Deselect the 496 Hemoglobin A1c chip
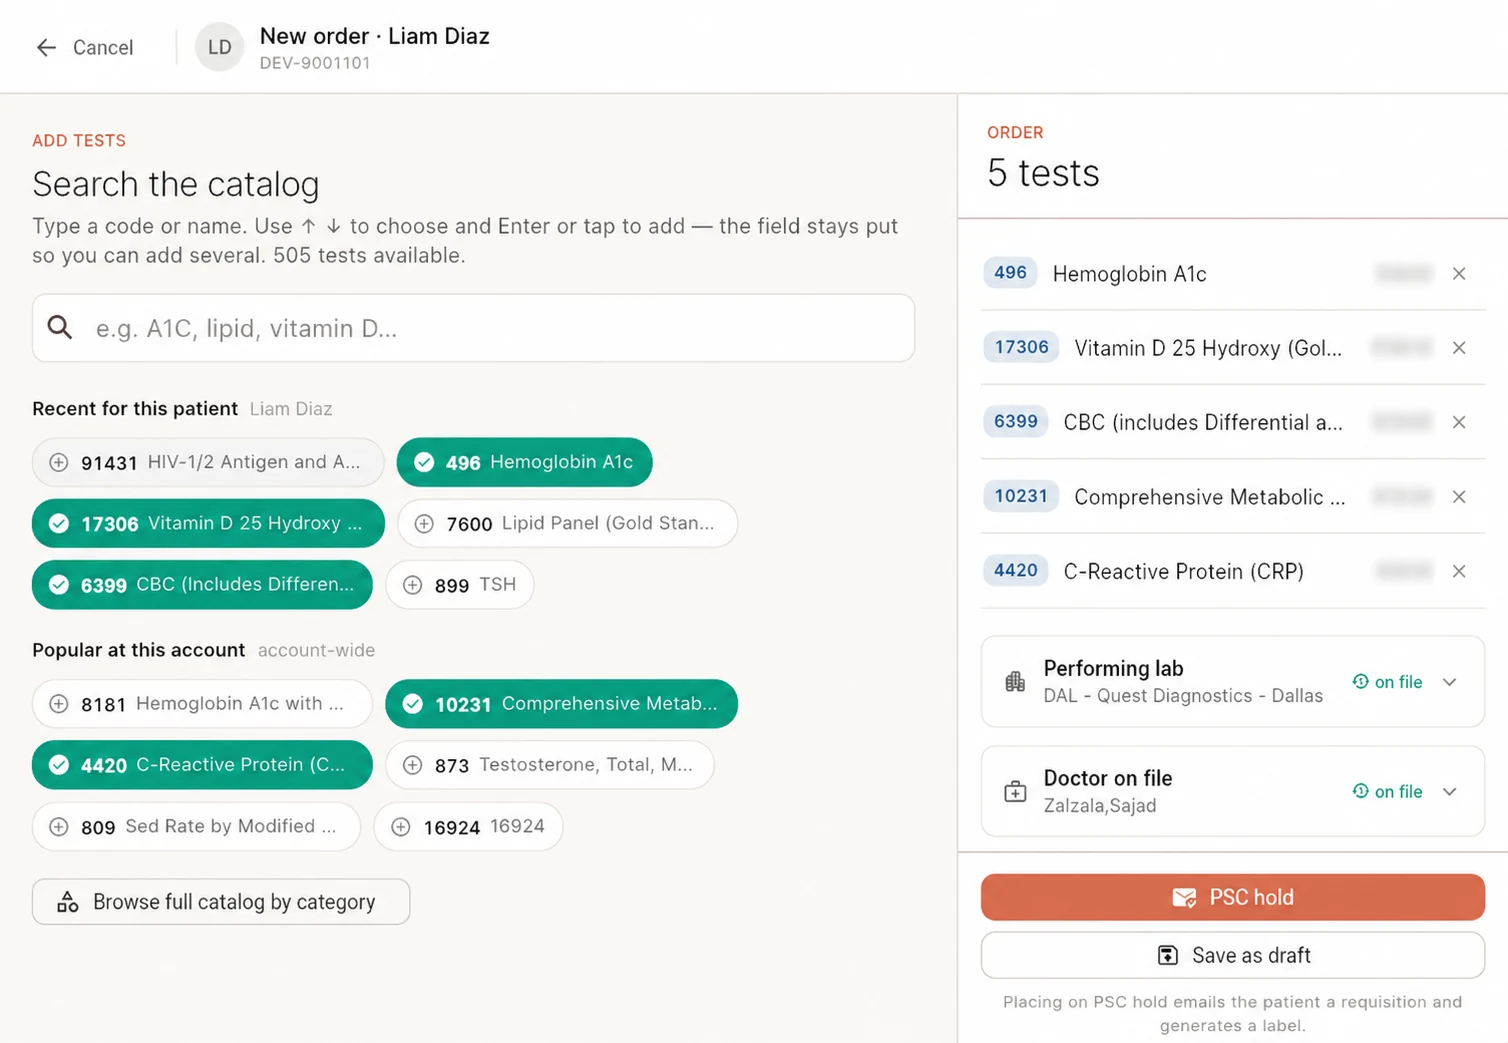The height and width of the screenshot is (1043, 1508). pos(524,462)
